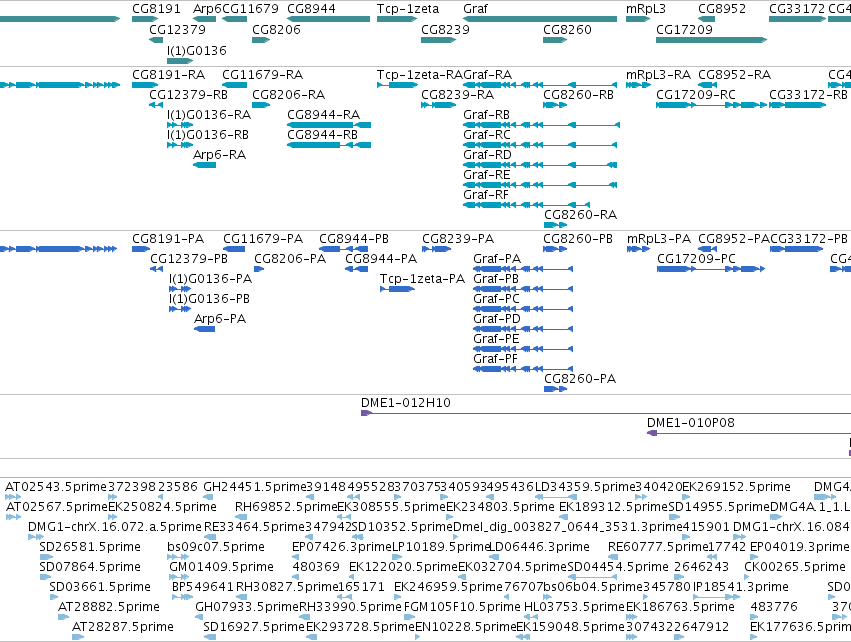
Task: Select transcript CG17209-RC
Action: (x=712, y=105)
